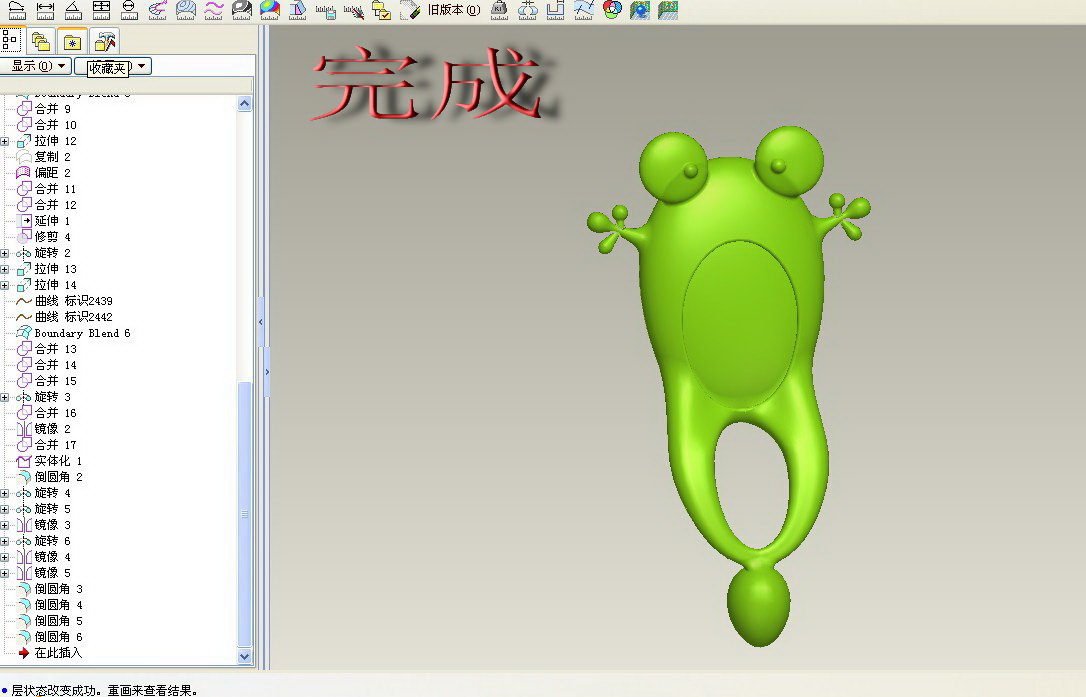
Task: Switch to the model tree tab
Action: click(x=10, y=40)
